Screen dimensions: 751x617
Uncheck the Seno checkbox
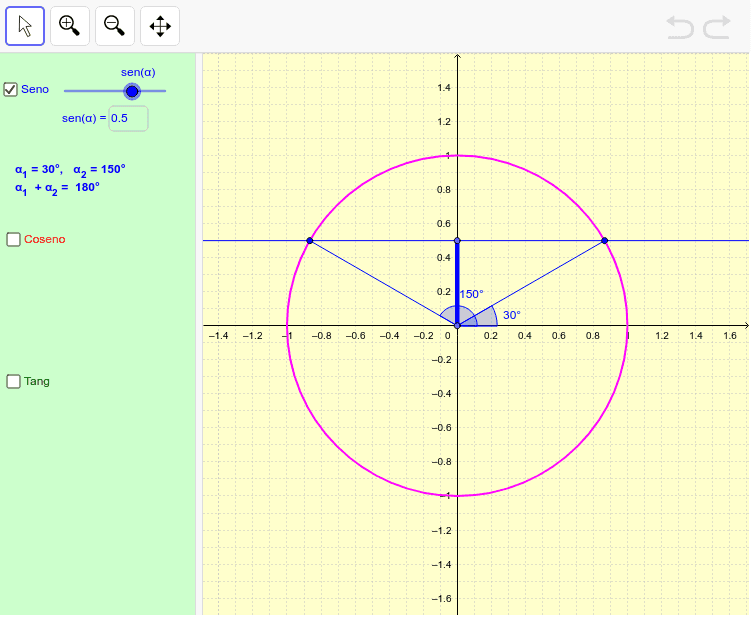click(x=11, y=90)
